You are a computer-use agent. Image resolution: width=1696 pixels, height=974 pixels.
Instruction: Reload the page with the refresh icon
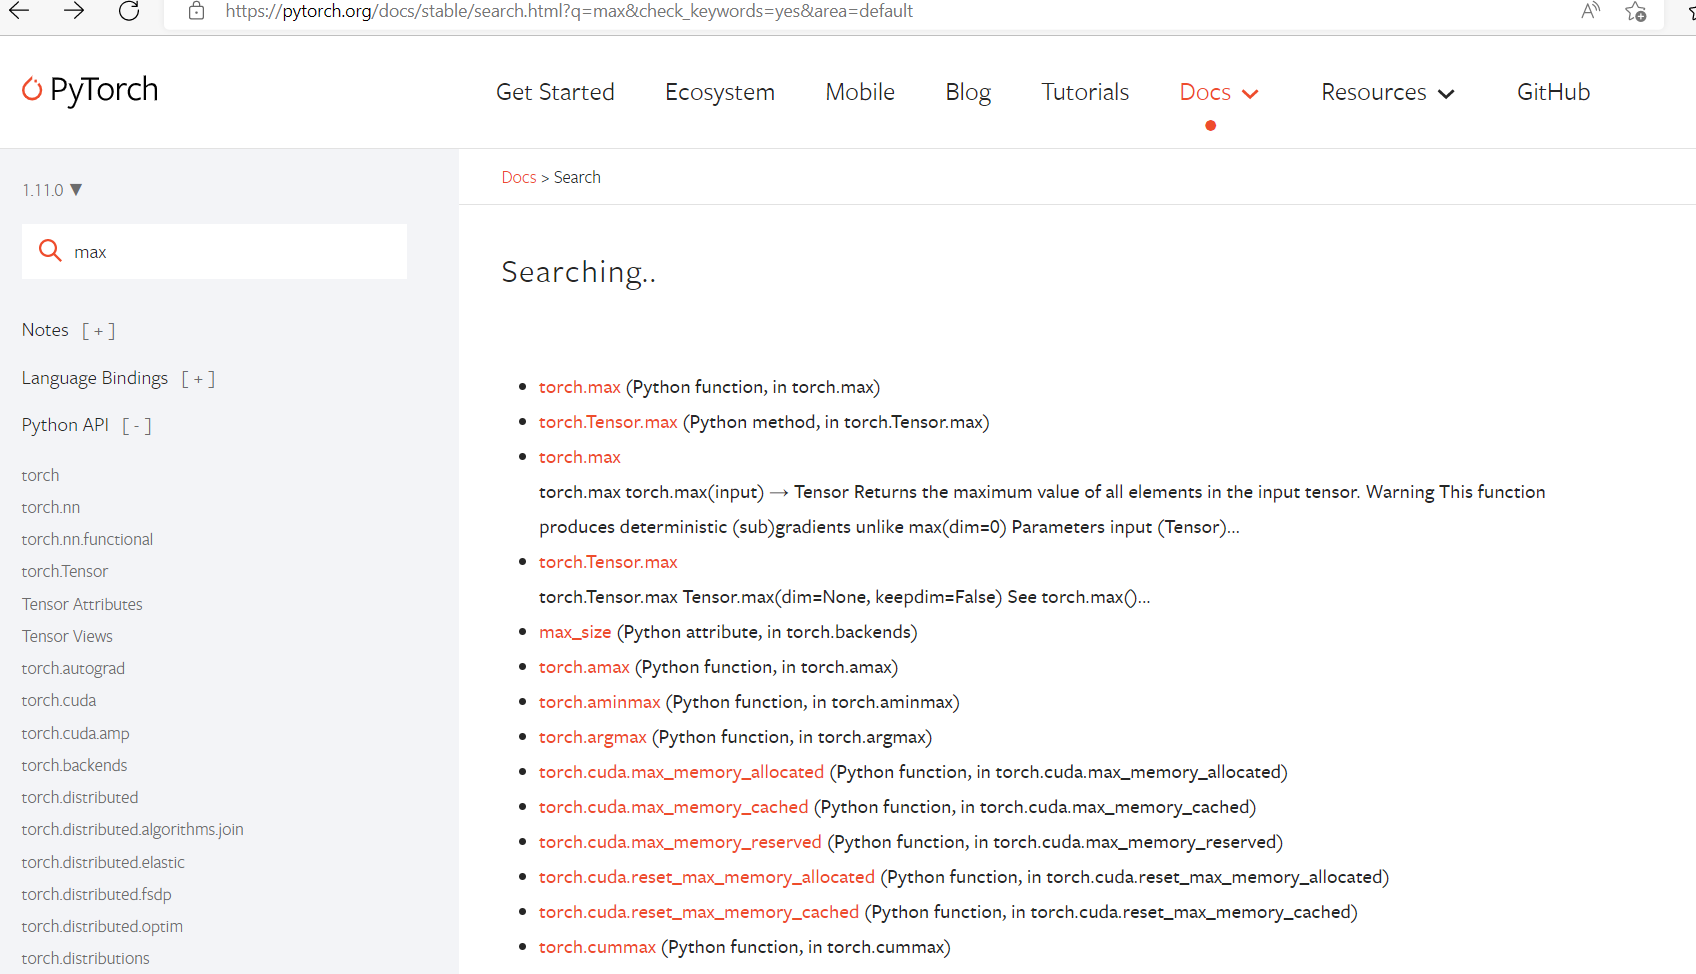click(x=129, y=11)
